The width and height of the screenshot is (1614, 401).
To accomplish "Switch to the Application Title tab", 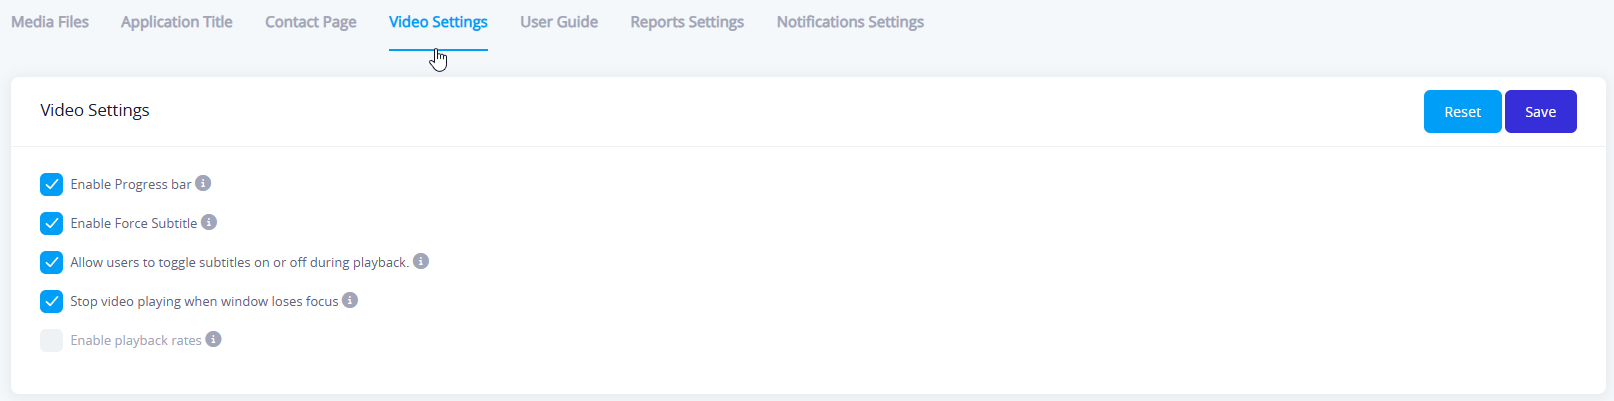I will click(177, 22).
